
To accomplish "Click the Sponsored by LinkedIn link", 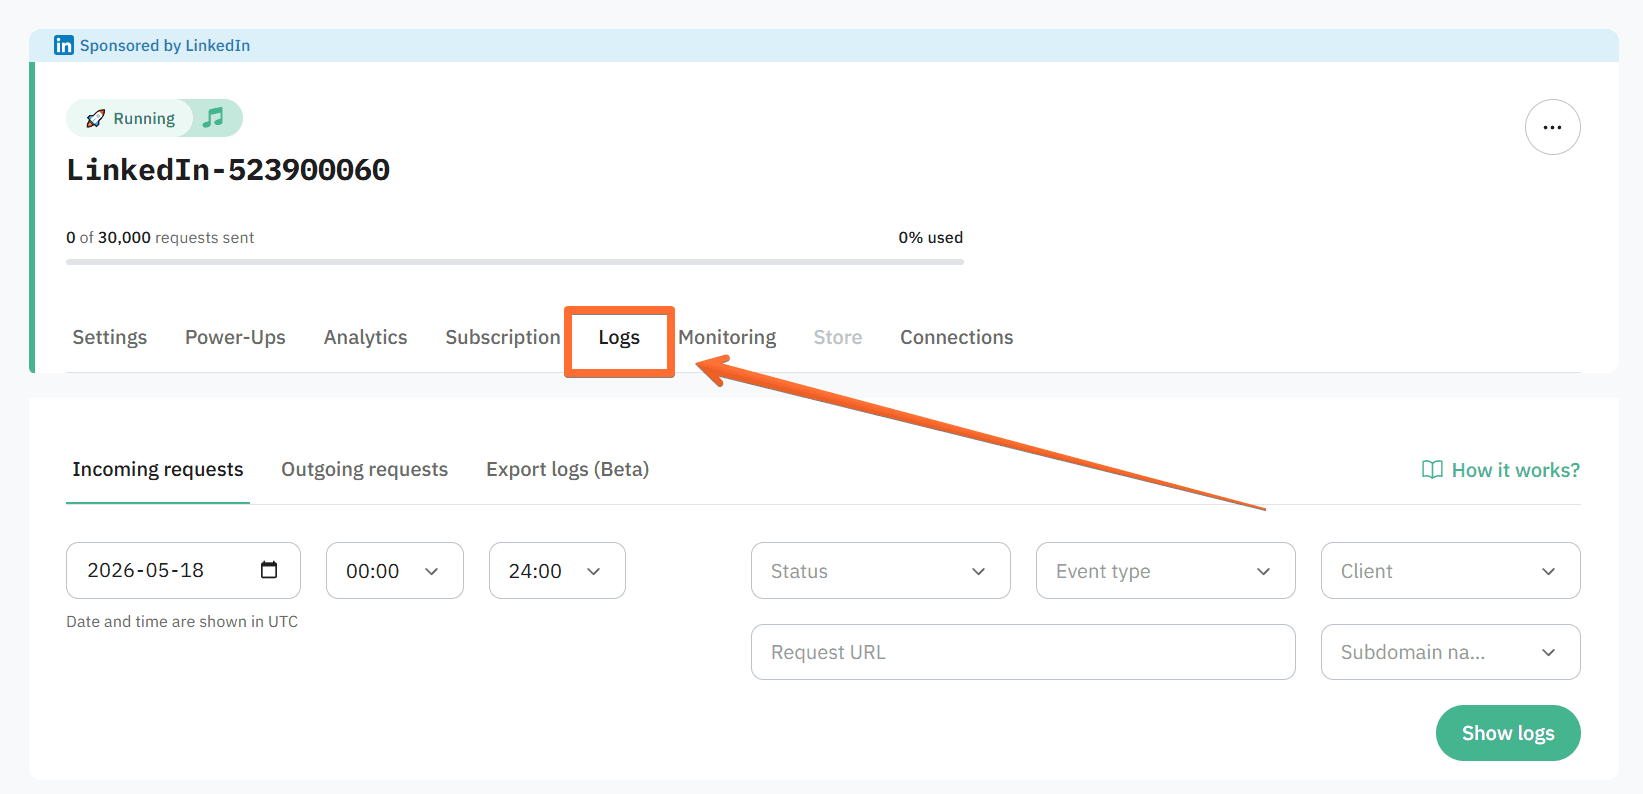I will click(x=165, y=45).
